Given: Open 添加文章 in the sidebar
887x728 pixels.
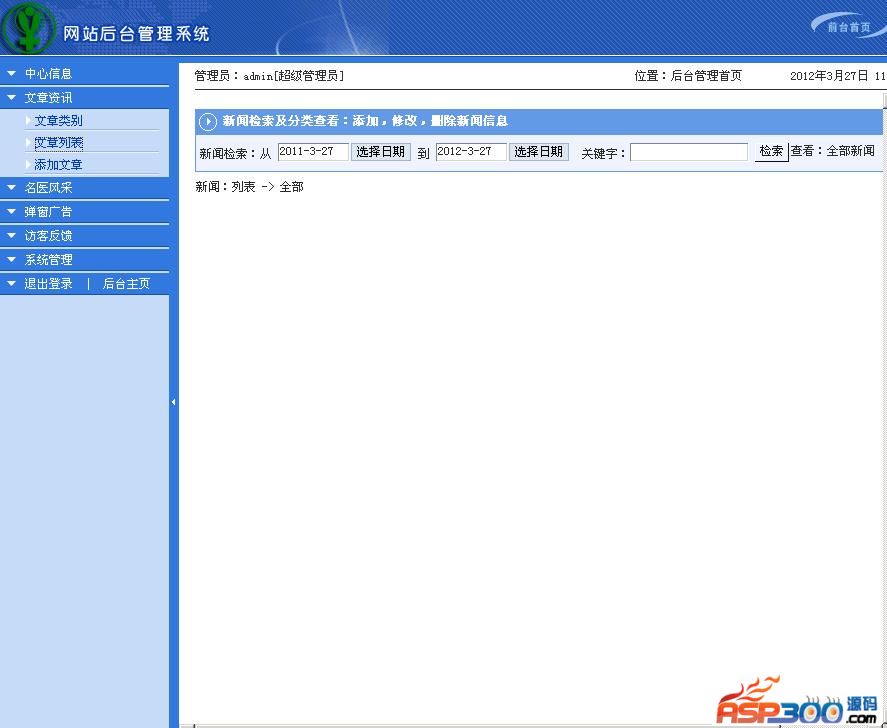Looking at the screenshot, I should point(58,165).
